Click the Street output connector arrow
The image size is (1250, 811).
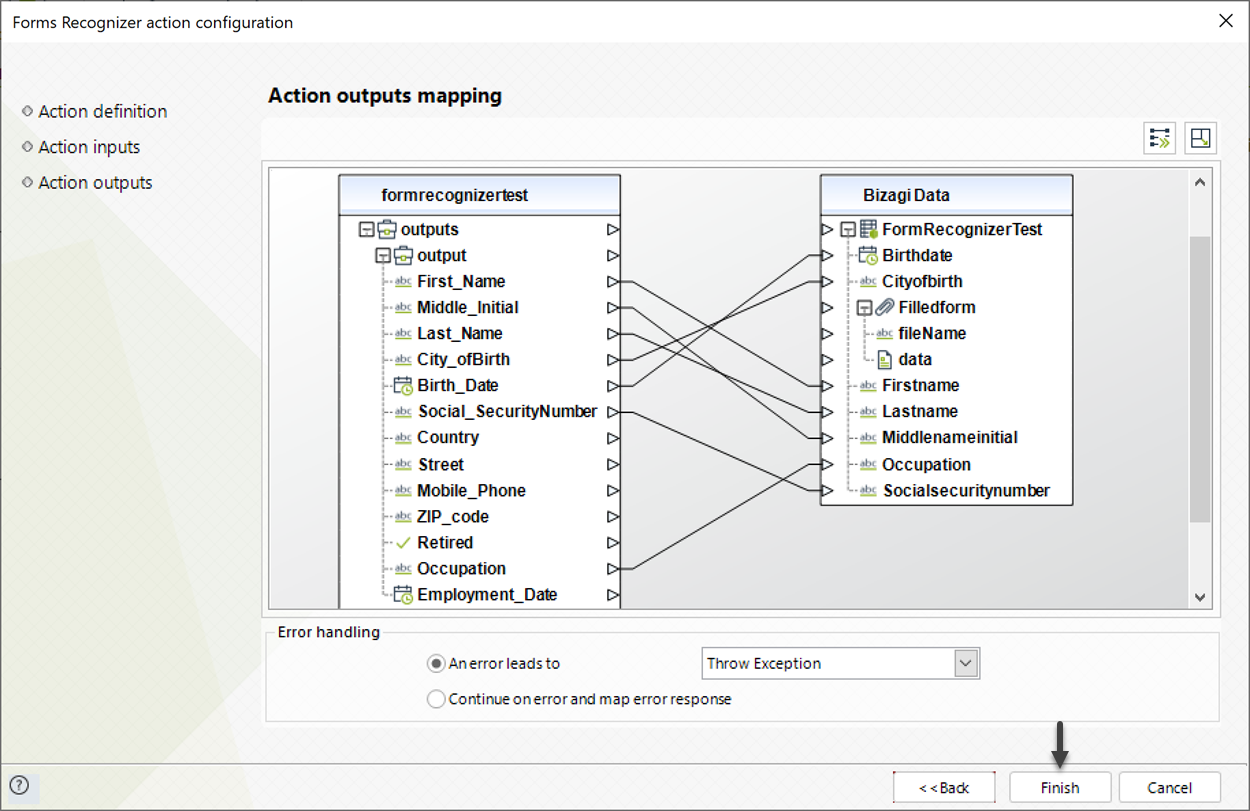613,464
